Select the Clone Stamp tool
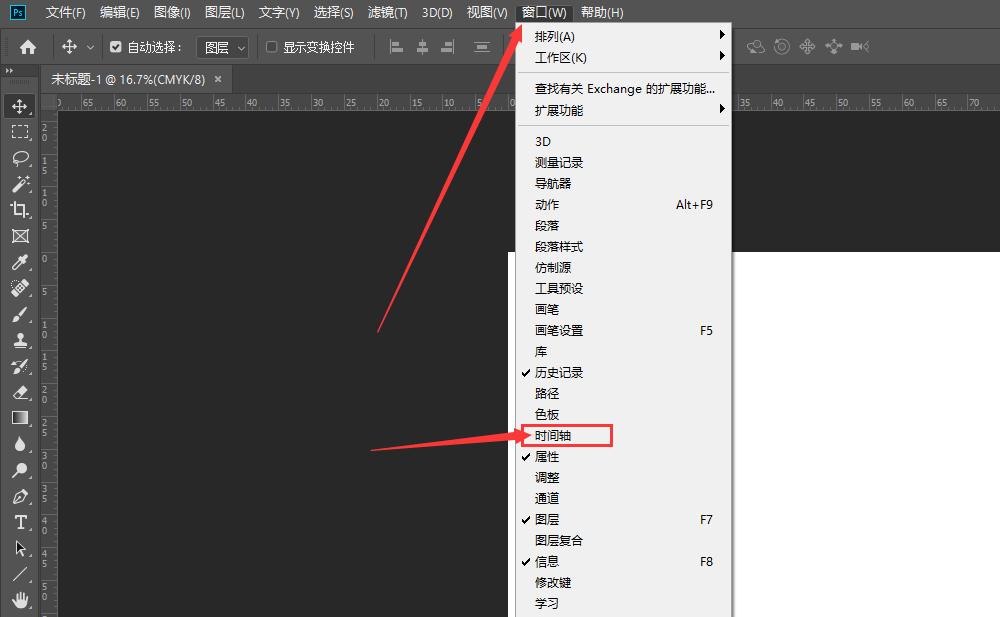 click(x=21, y=341)
